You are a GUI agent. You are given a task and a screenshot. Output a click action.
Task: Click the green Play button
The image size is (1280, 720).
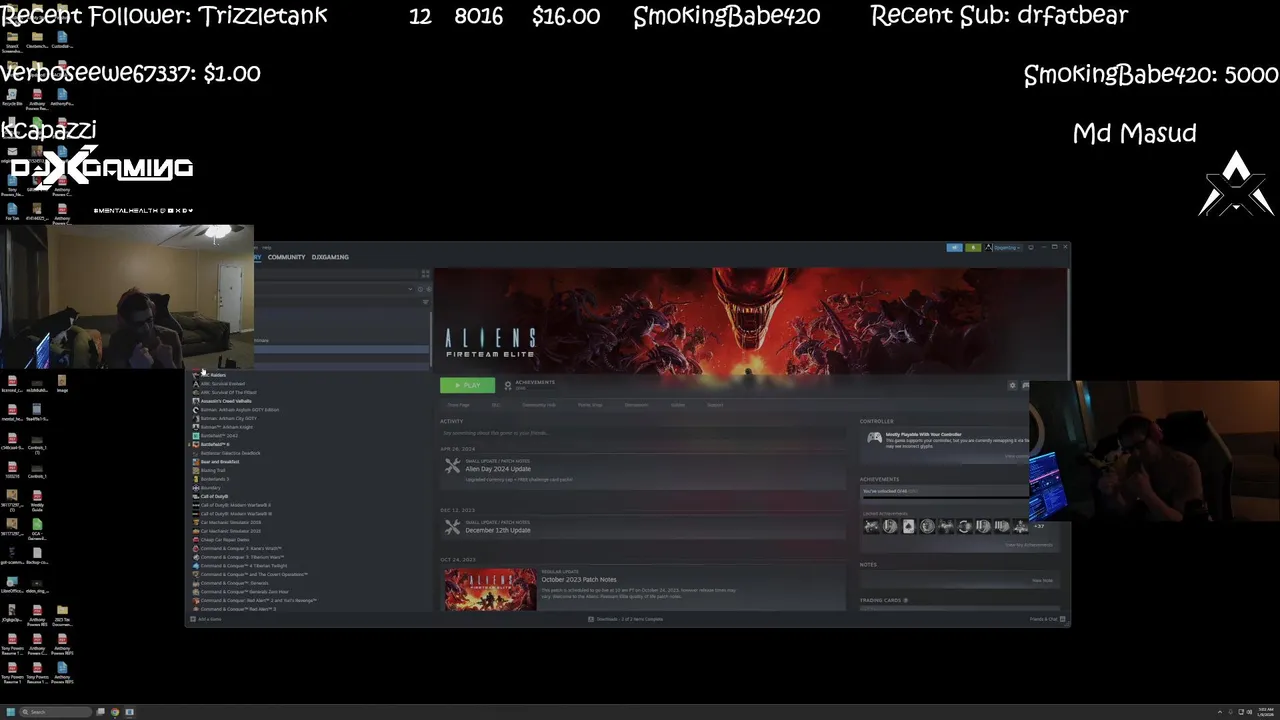pos(467,385)
